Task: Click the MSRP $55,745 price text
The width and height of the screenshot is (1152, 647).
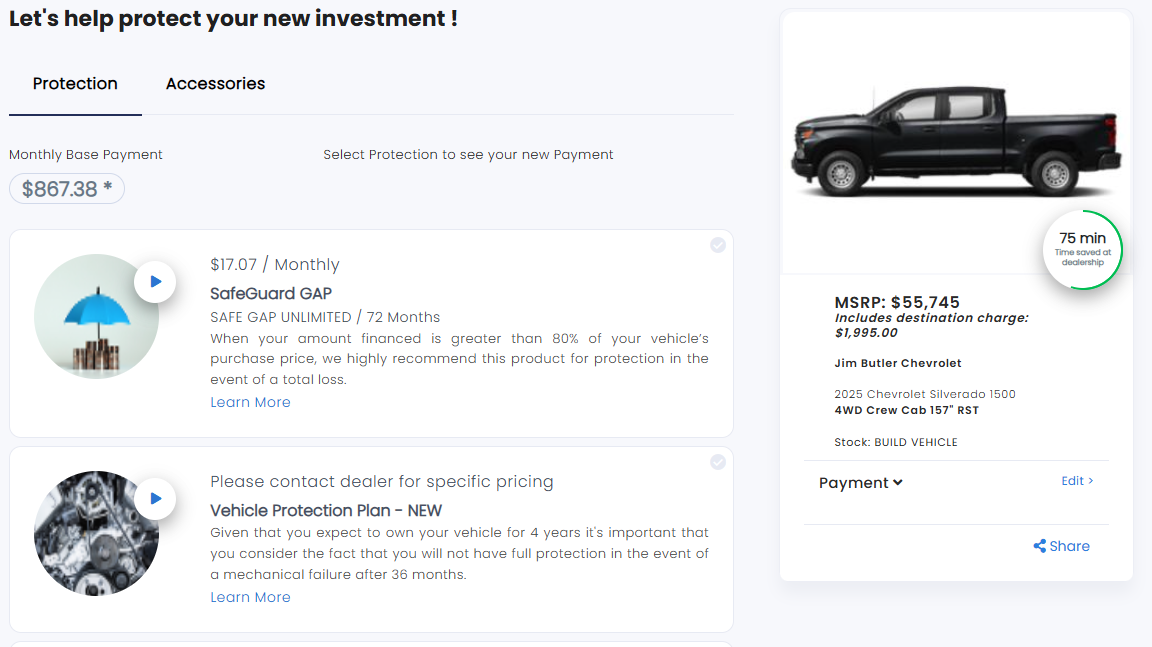Action: click(x=897, y=302)
